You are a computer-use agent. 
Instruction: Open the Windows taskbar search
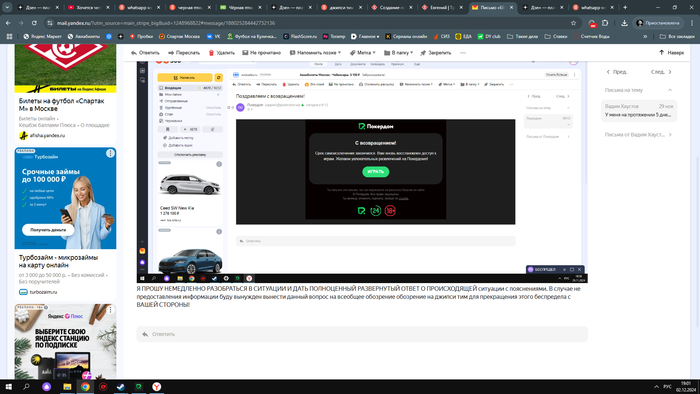pyautogui.click(x=26, y=387)
